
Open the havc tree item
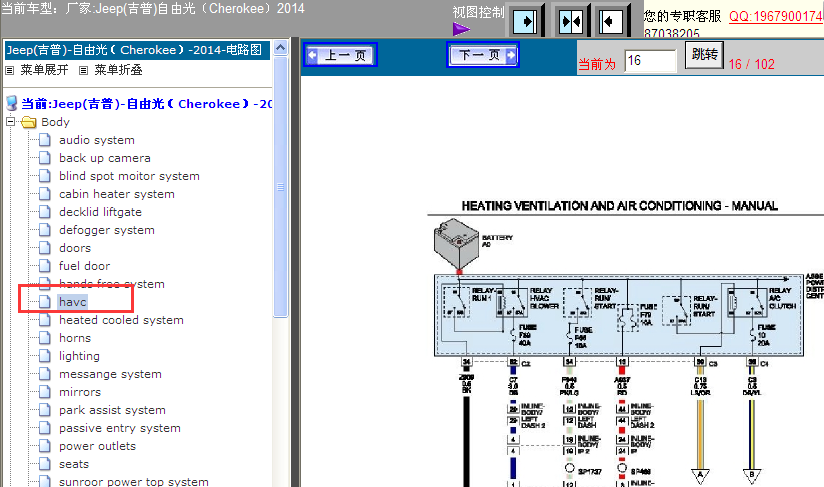click(x=73, y=302)
